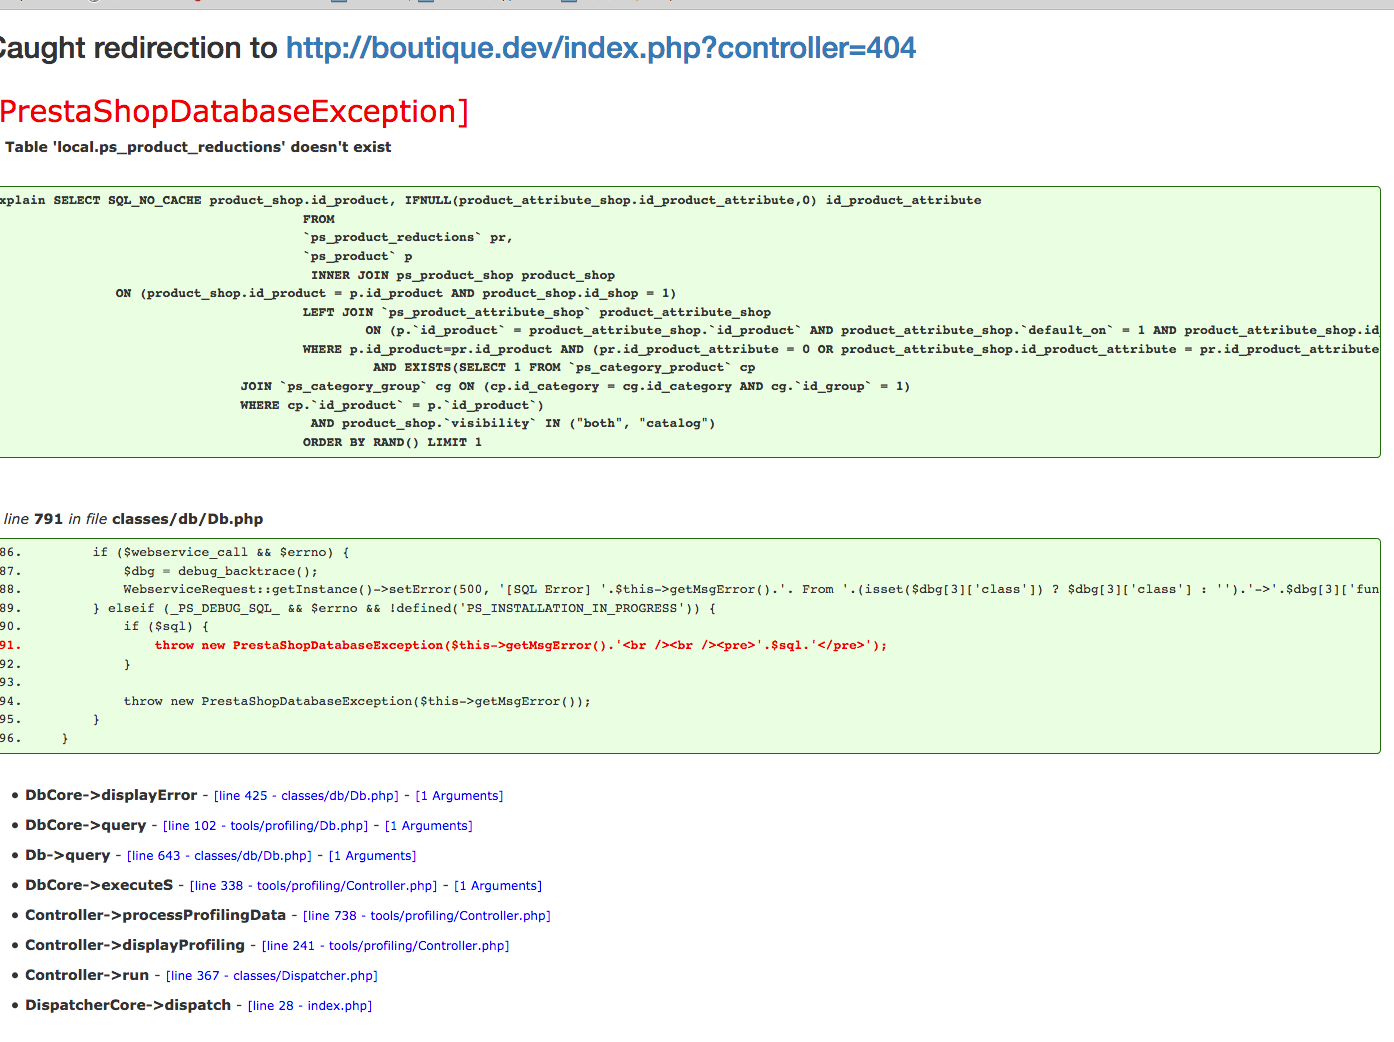Click the "WHERE cp.`id_product` = p.`id_product`)" line

click(x=392, y=405)
